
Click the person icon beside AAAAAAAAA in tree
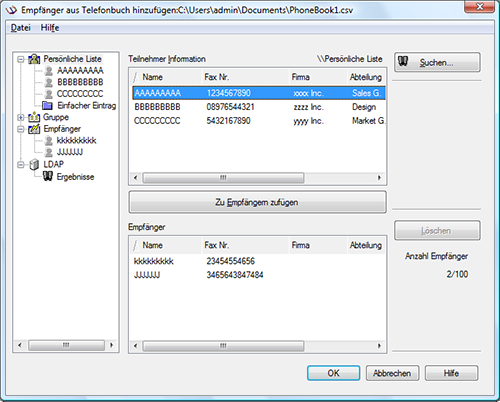pyautogui.click(x=49, y=71)
